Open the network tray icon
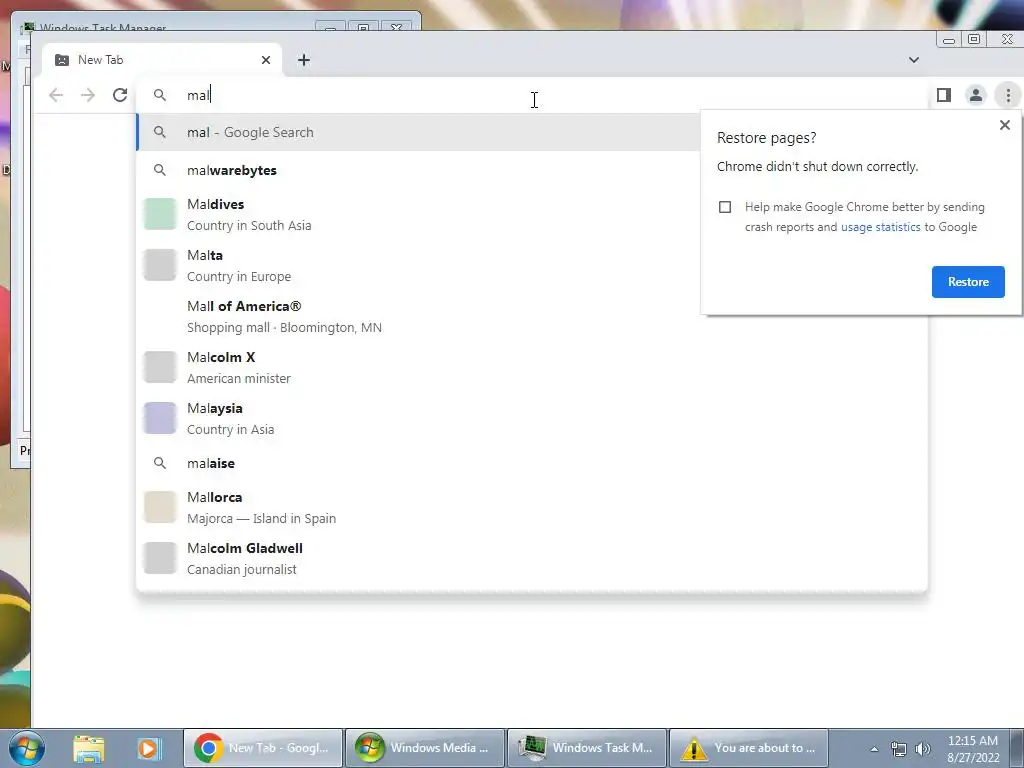Screen dimensions: 1024x768 [x=899, y=749]
